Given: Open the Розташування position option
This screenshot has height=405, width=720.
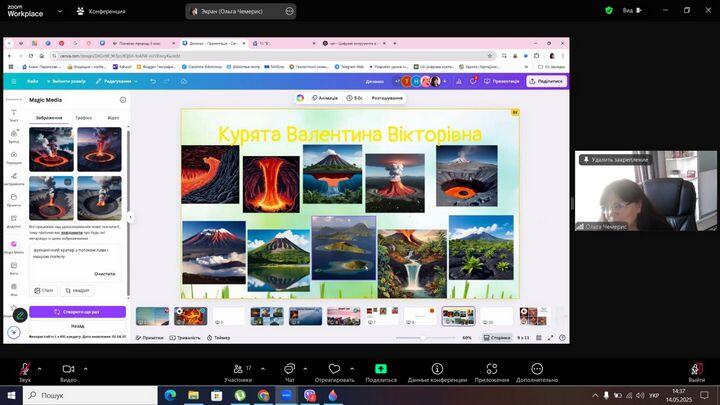Looking at the screenshot, I should coord(387,98).
